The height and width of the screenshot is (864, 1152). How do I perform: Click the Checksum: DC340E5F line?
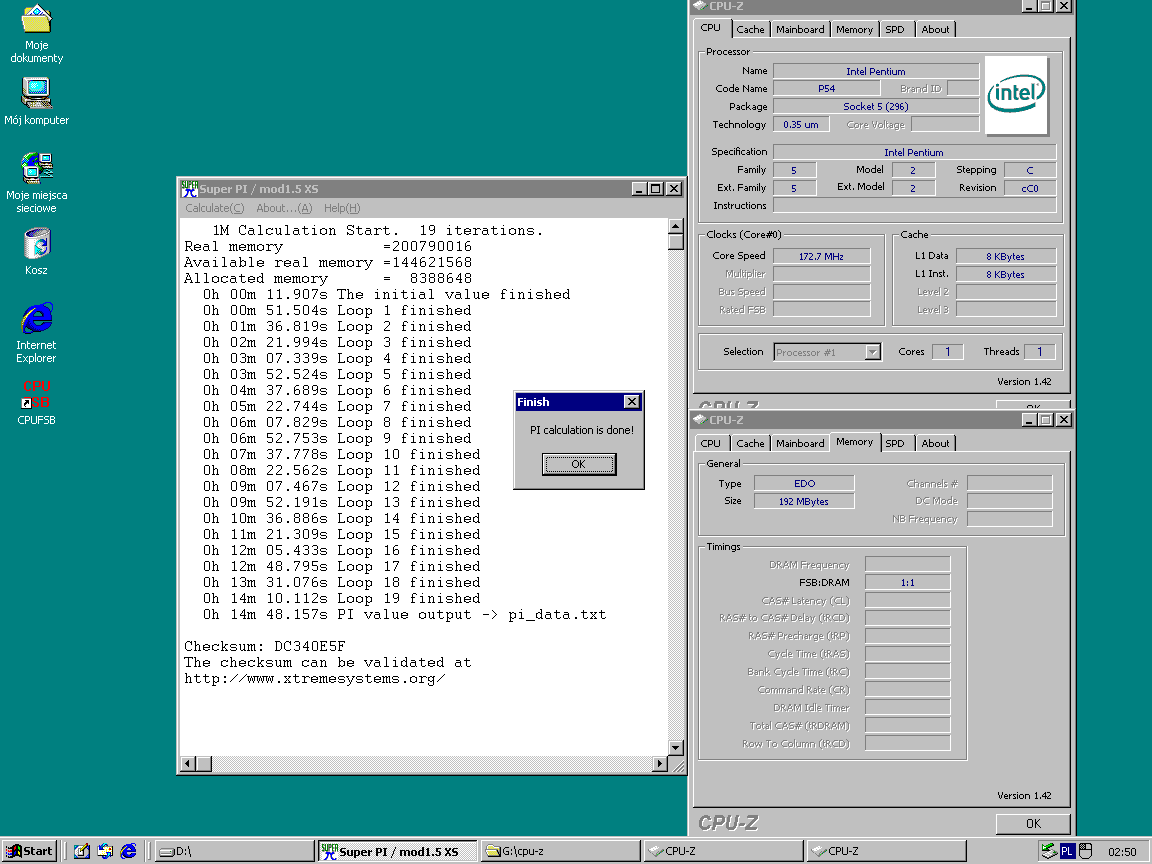tap(264, 647)
